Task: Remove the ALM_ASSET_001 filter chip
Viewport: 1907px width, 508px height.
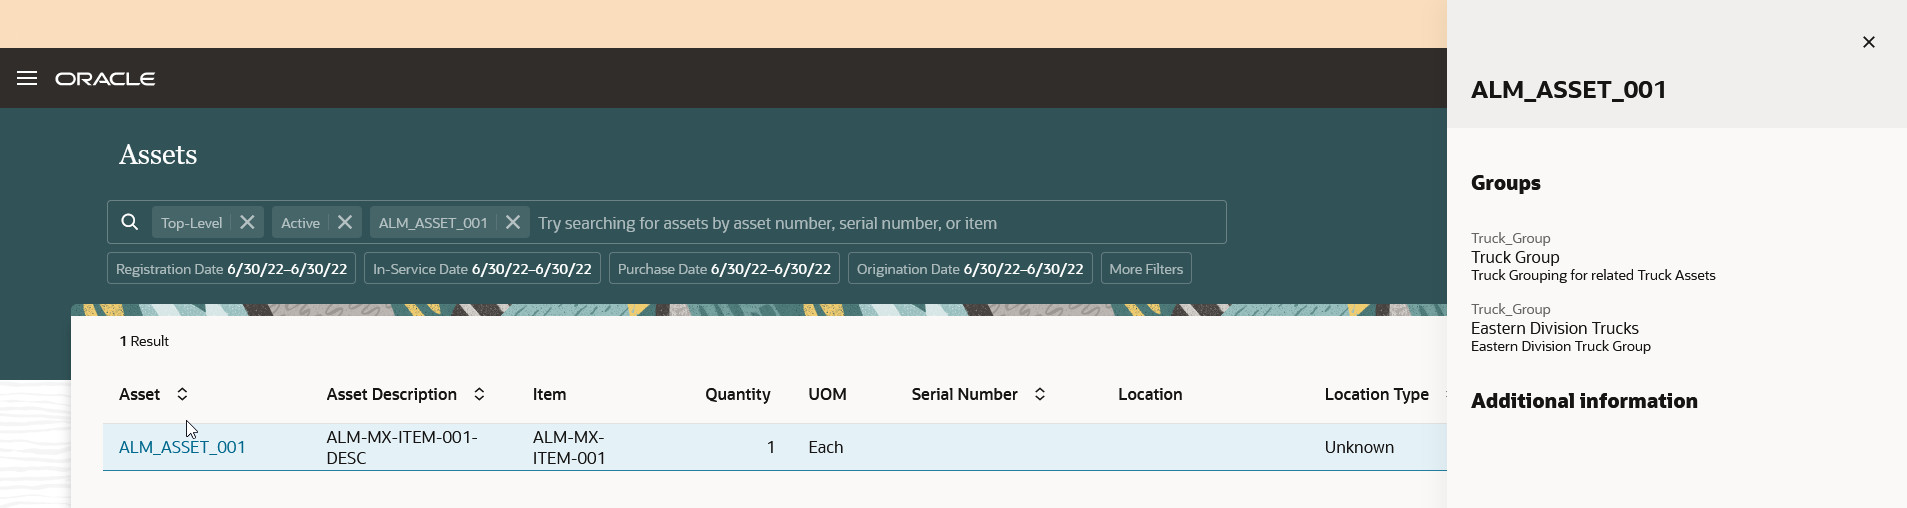Action: [x=513, y=222]
